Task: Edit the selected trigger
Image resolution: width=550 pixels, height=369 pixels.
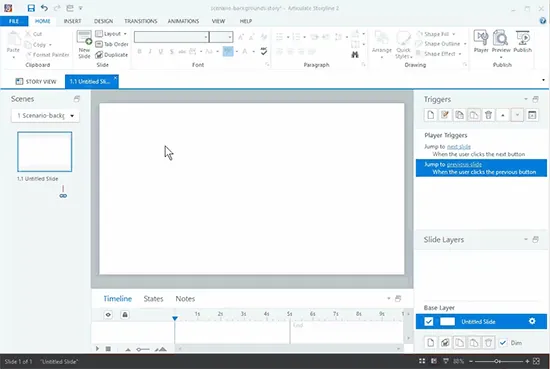Action: click(445, 115)
